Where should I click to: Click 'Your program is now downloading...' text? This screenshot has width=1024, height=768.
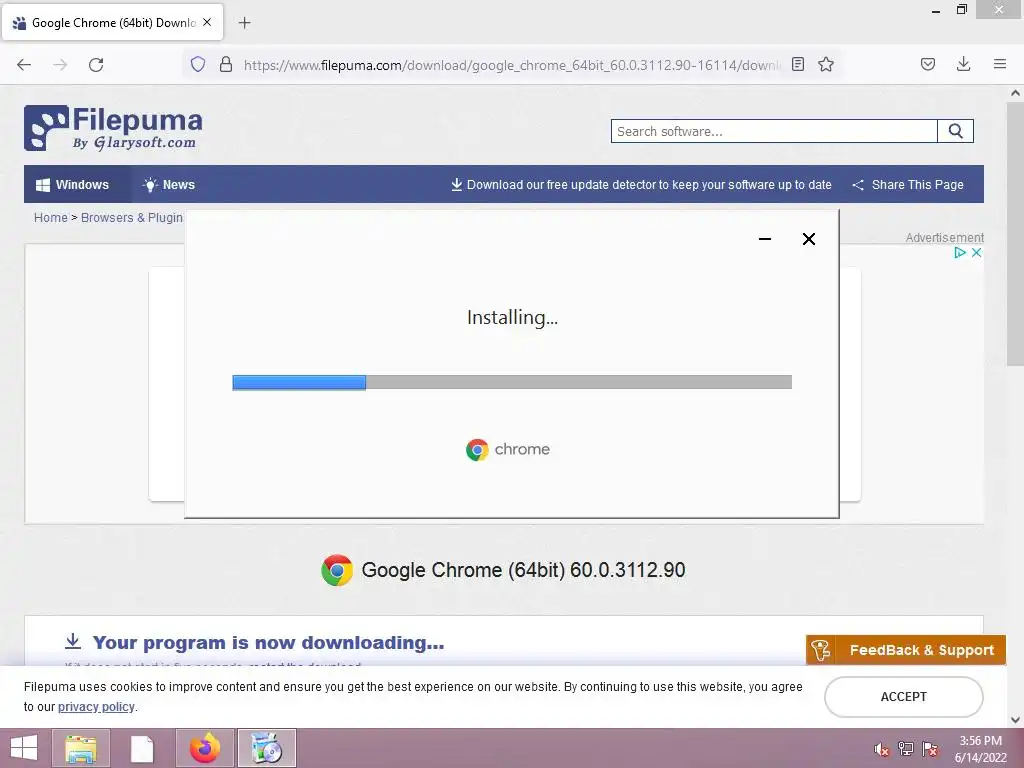(x=268, y=643)
